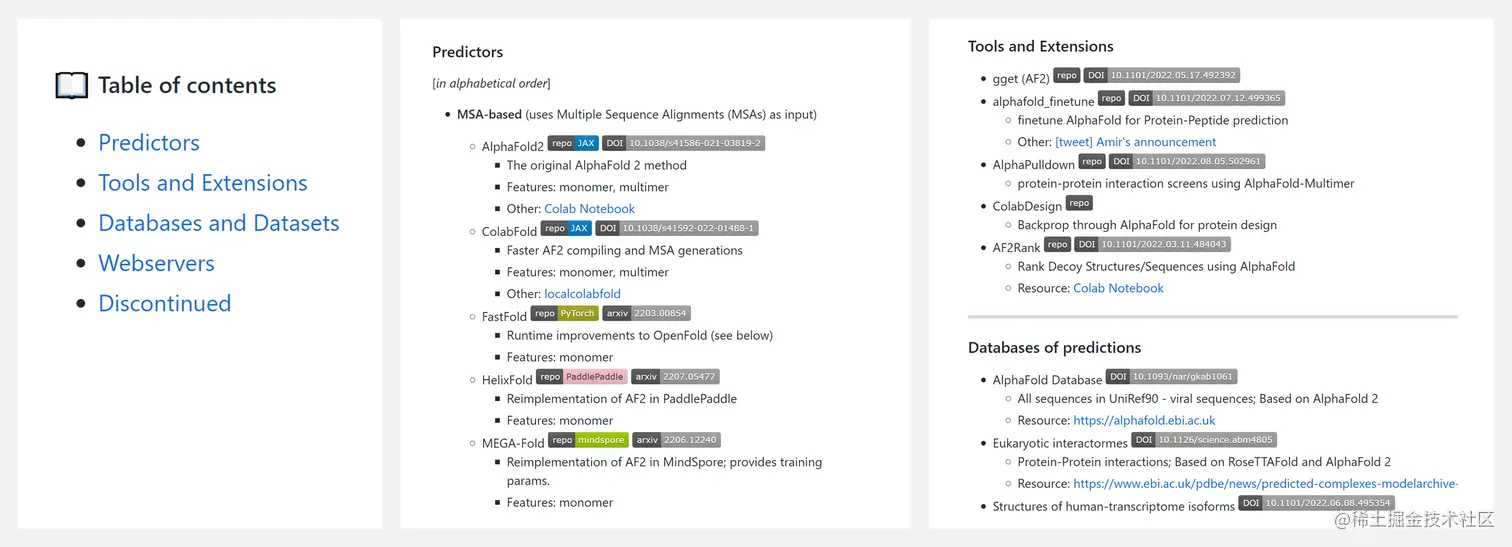Open ColabDesign repo badge
The image size is (1512, 547).
pyautogui.click(x=1079, y=204)
